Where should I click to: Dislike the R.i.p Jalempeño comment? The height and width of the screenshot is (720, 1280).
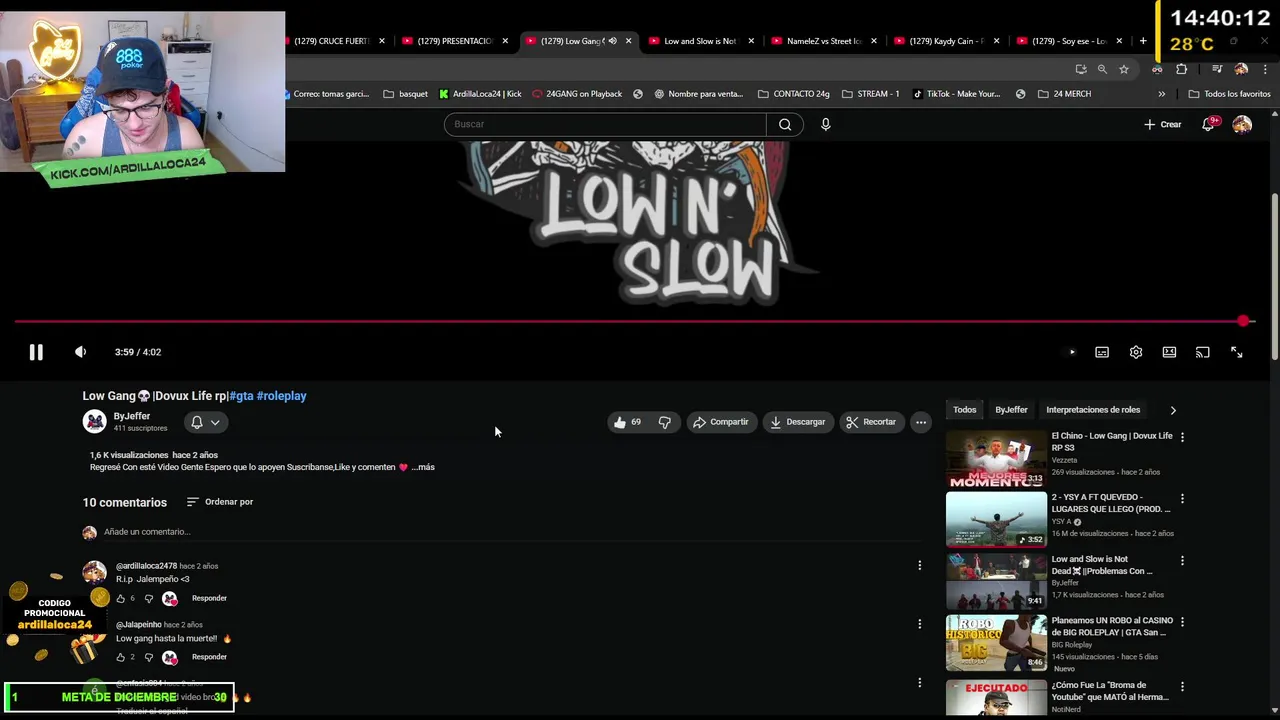(148, 598)
